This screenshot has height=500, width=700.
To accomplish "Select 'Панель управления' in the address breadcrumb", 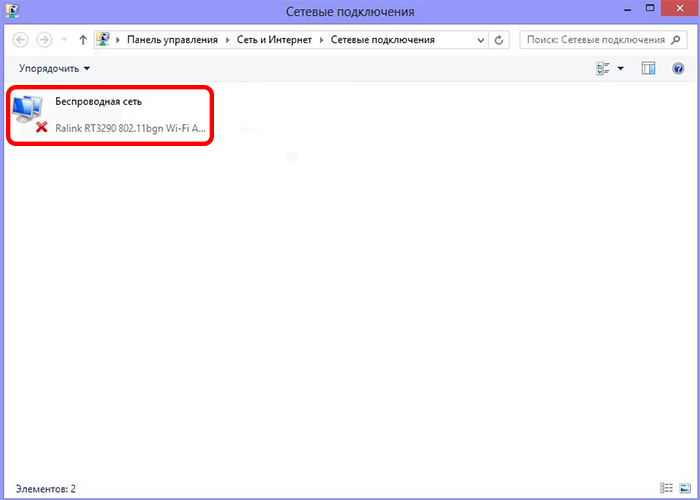I will pyautogui.click(x=172, y=40).
